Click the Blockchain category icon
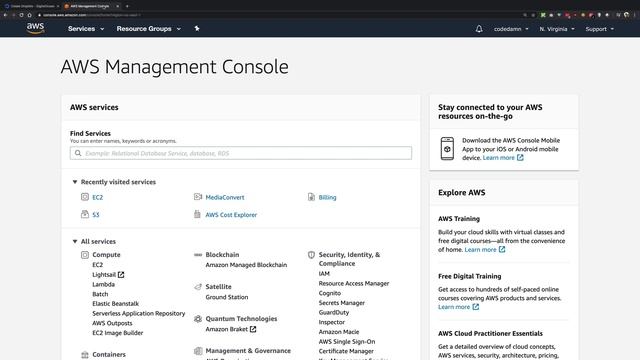640x360 pixels. 198,255
